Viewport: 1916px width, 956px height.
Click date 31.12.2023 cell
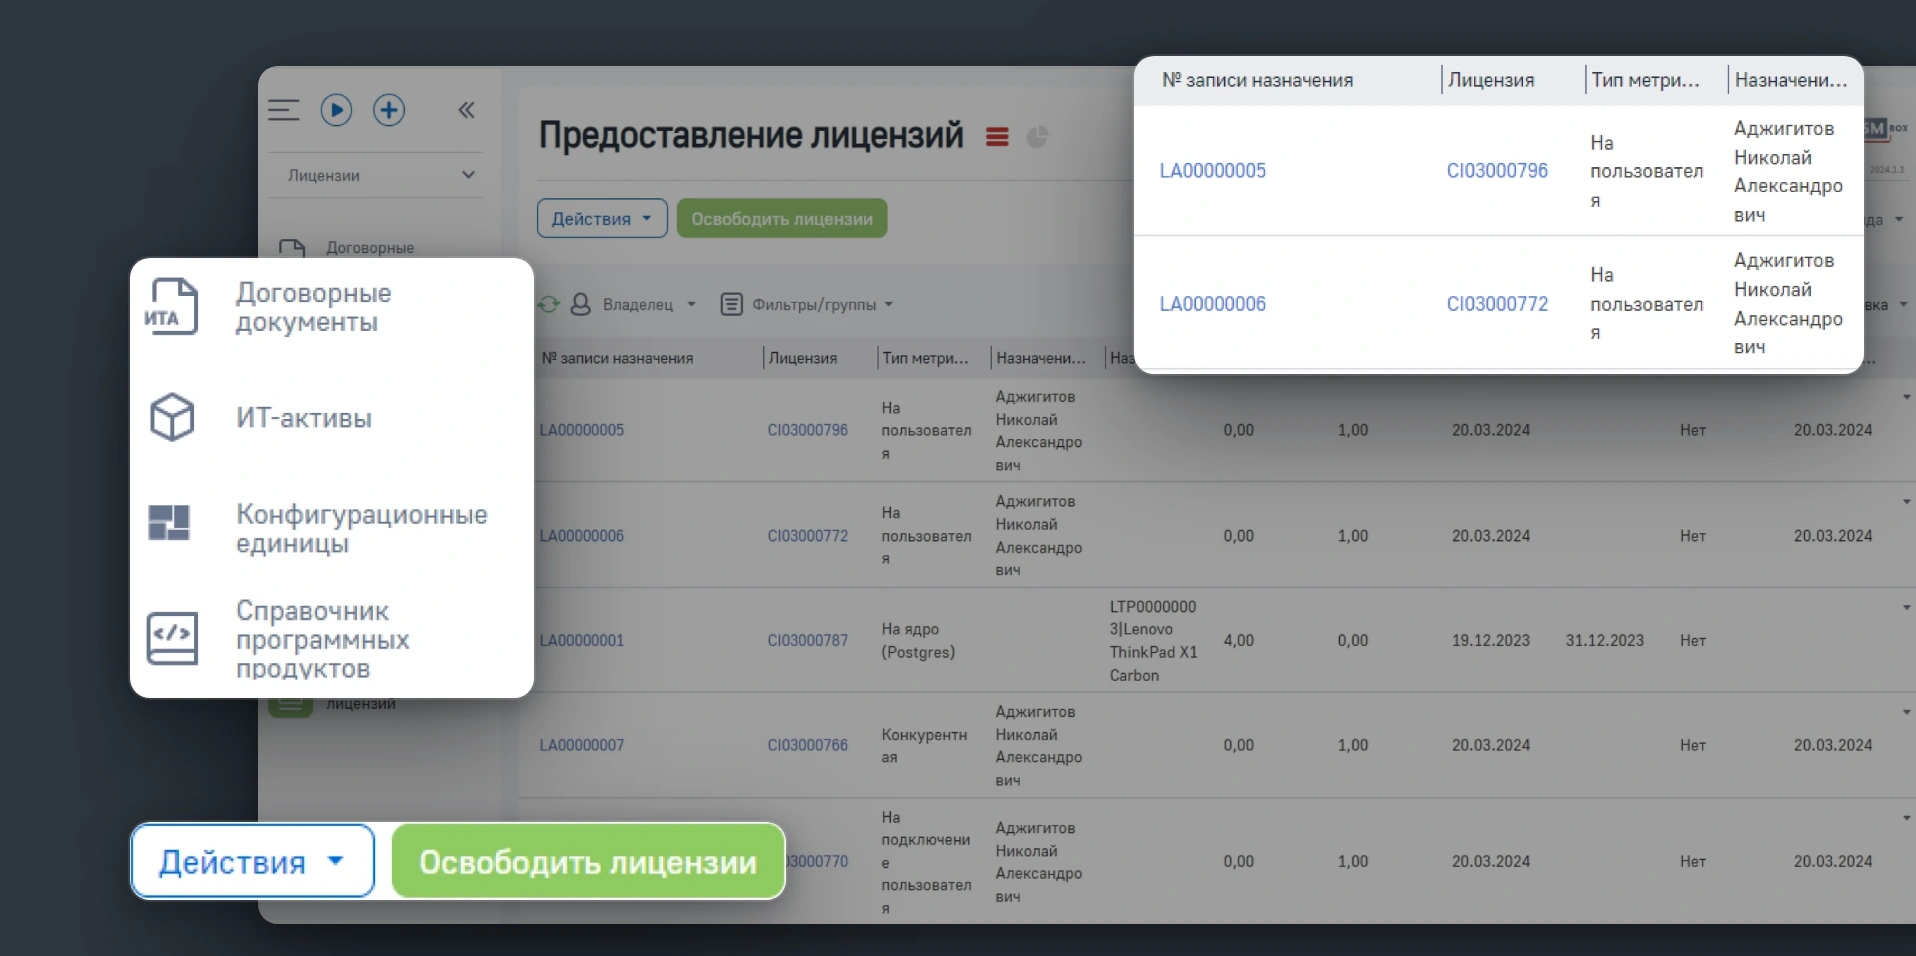click(x=1604, y=640)
